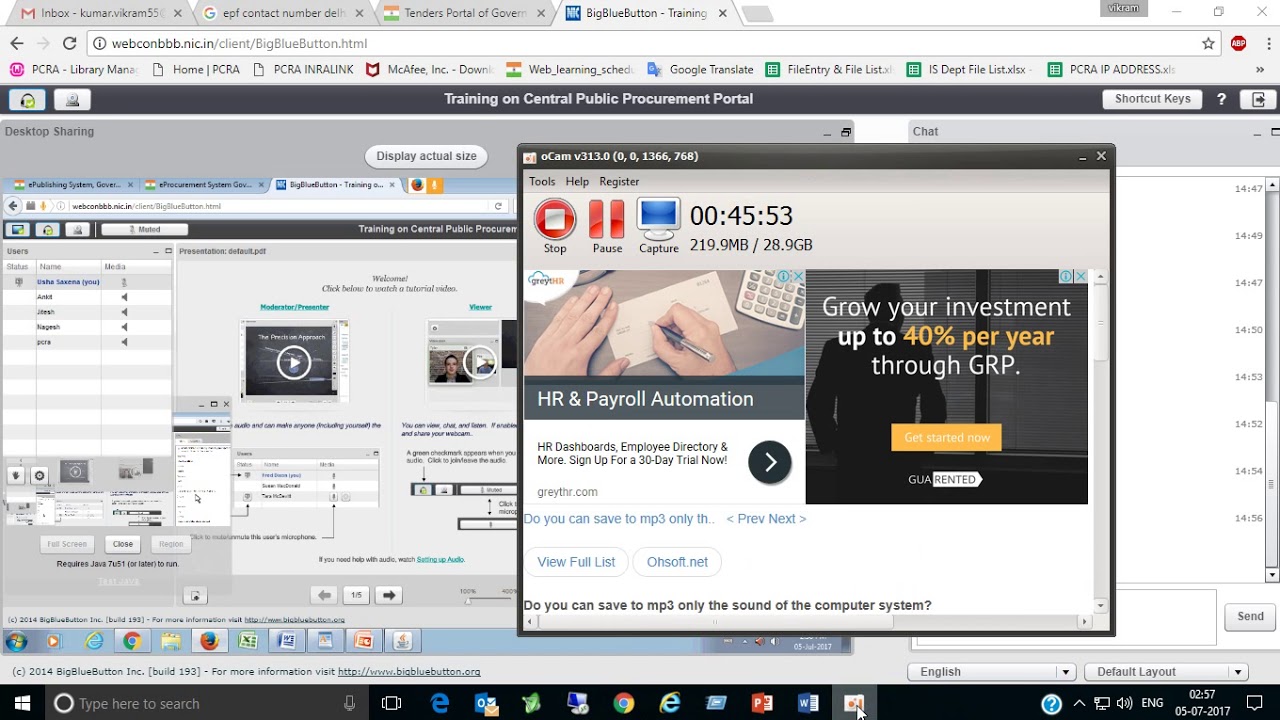Open PCRA - Library bookmark
Viewport: 1280px width, 720px height.
[74, 70]
